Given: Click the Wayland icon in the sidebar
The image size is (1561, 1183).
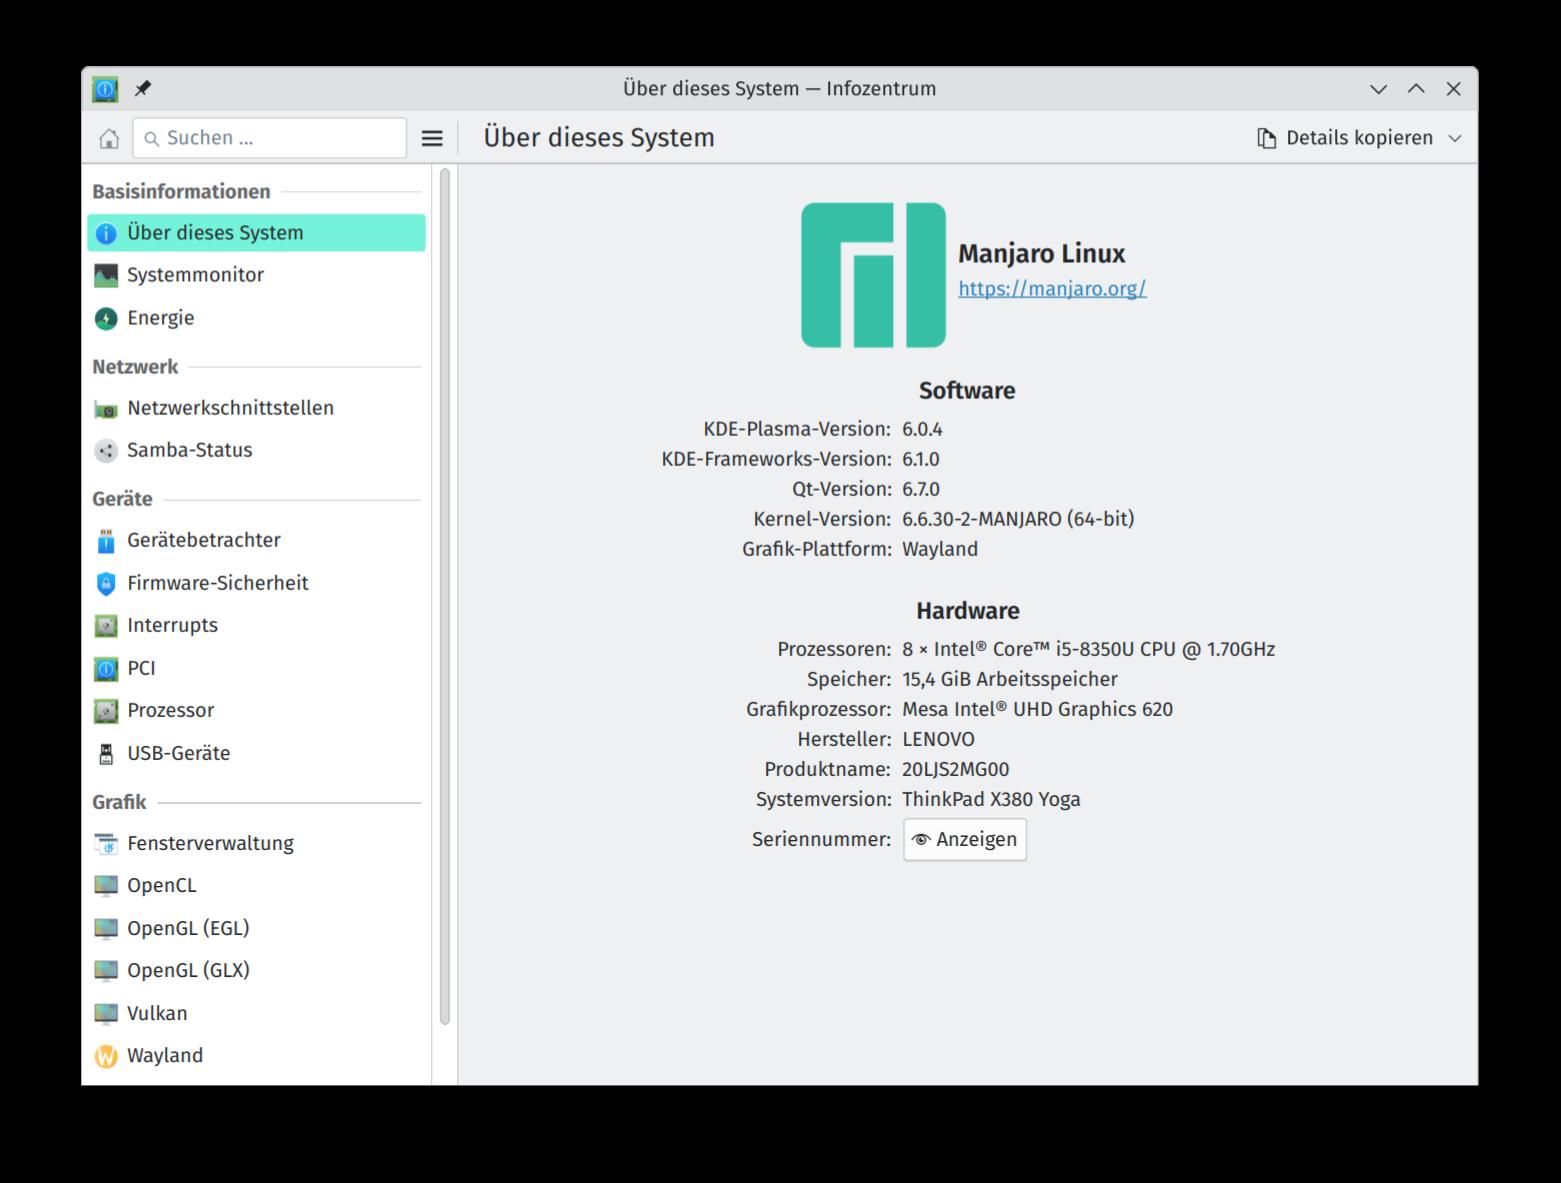Looking at the screenshot, I should (x=106, y=1056).
